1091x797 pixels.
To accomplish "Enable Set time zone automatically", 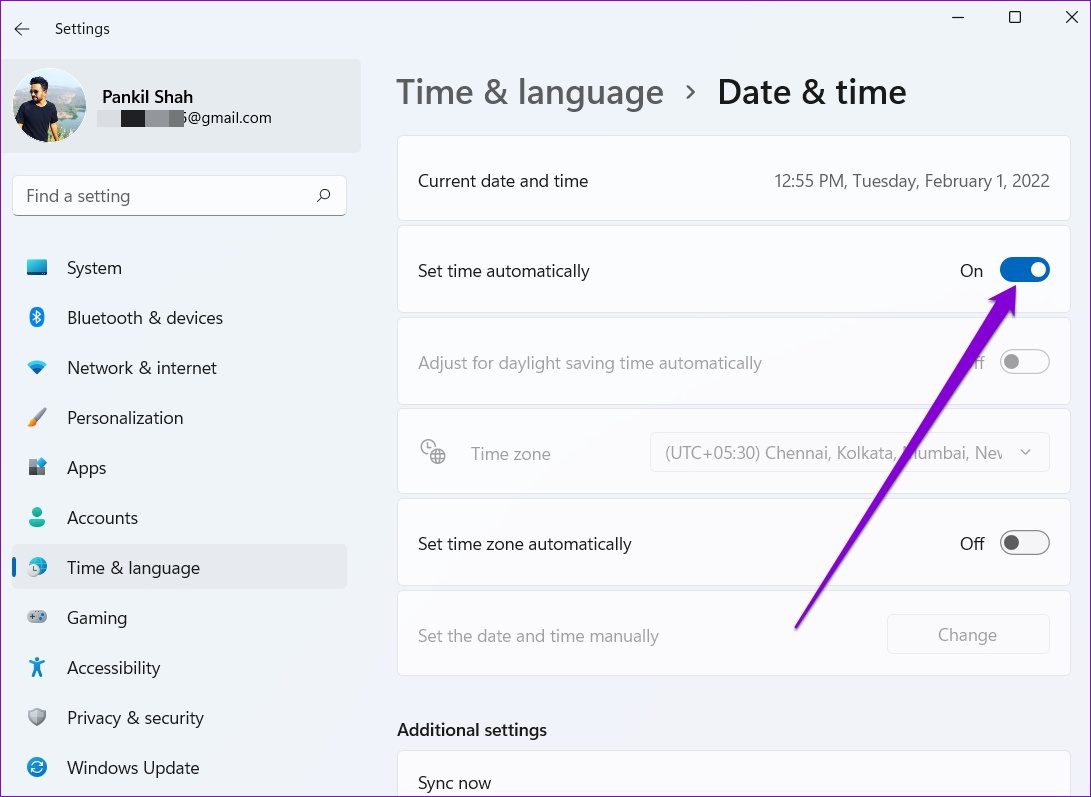I will (1024, 542).
